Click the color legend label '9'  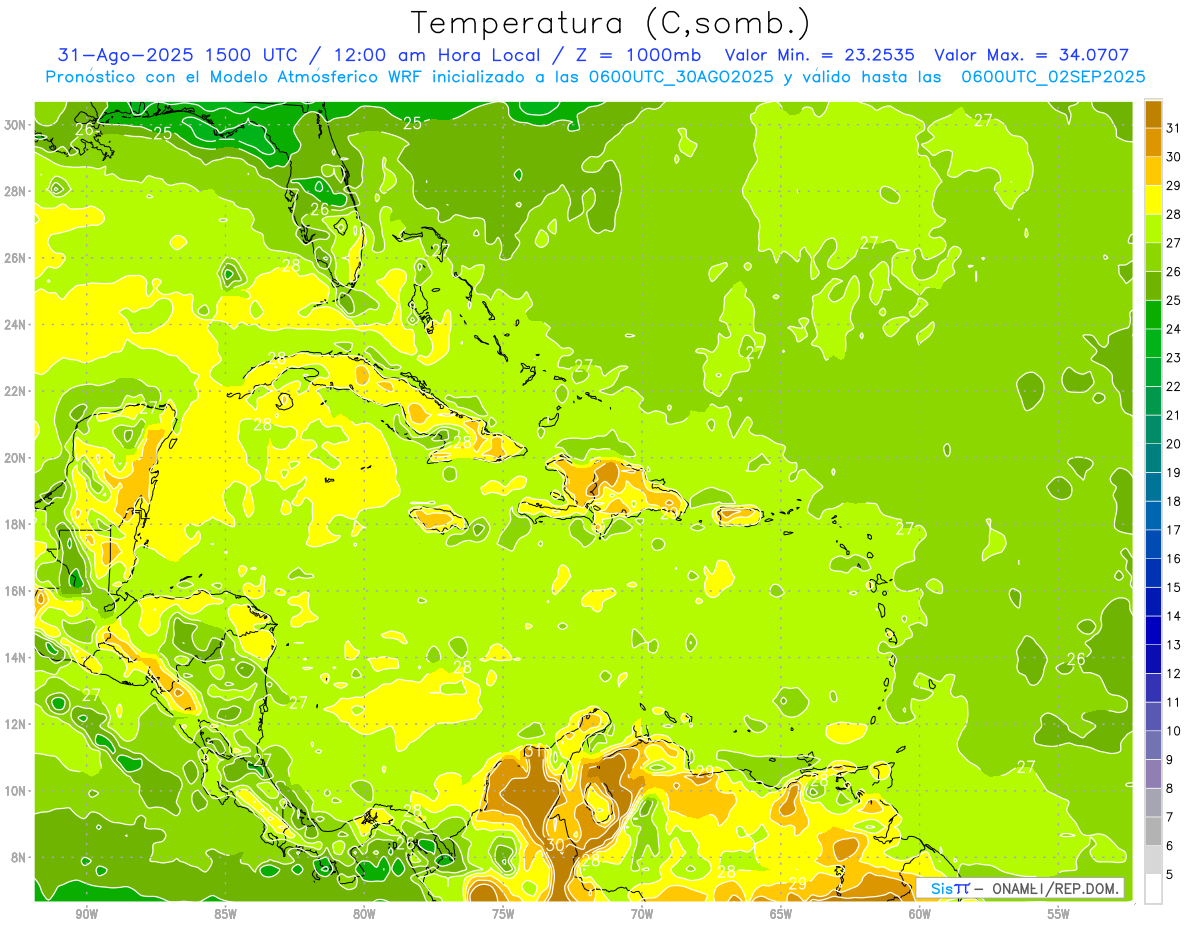[1170, 760]
